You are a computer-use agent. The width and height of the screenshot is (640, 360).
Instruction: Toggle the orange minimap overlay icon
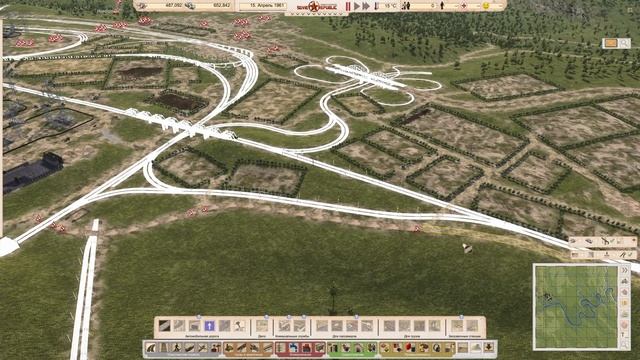(x=624, y=302)
